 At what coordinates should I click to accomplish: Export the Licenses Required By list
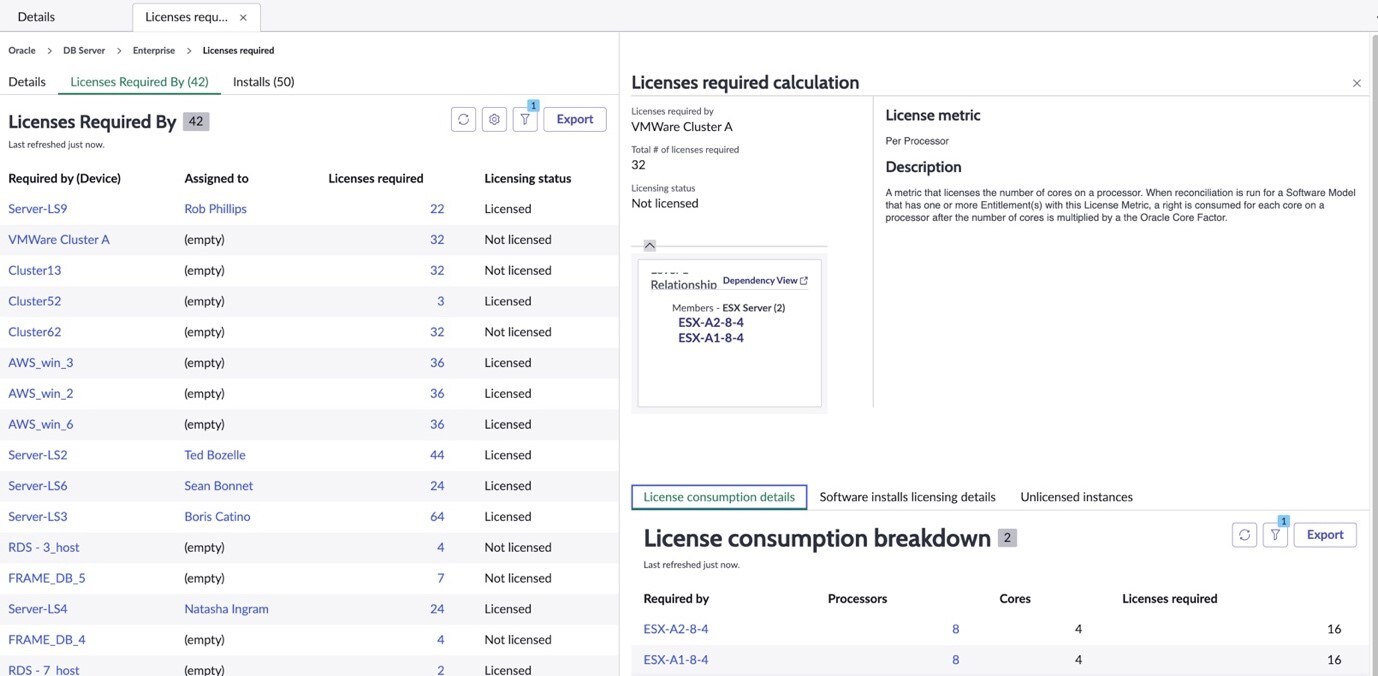[575, 119]
